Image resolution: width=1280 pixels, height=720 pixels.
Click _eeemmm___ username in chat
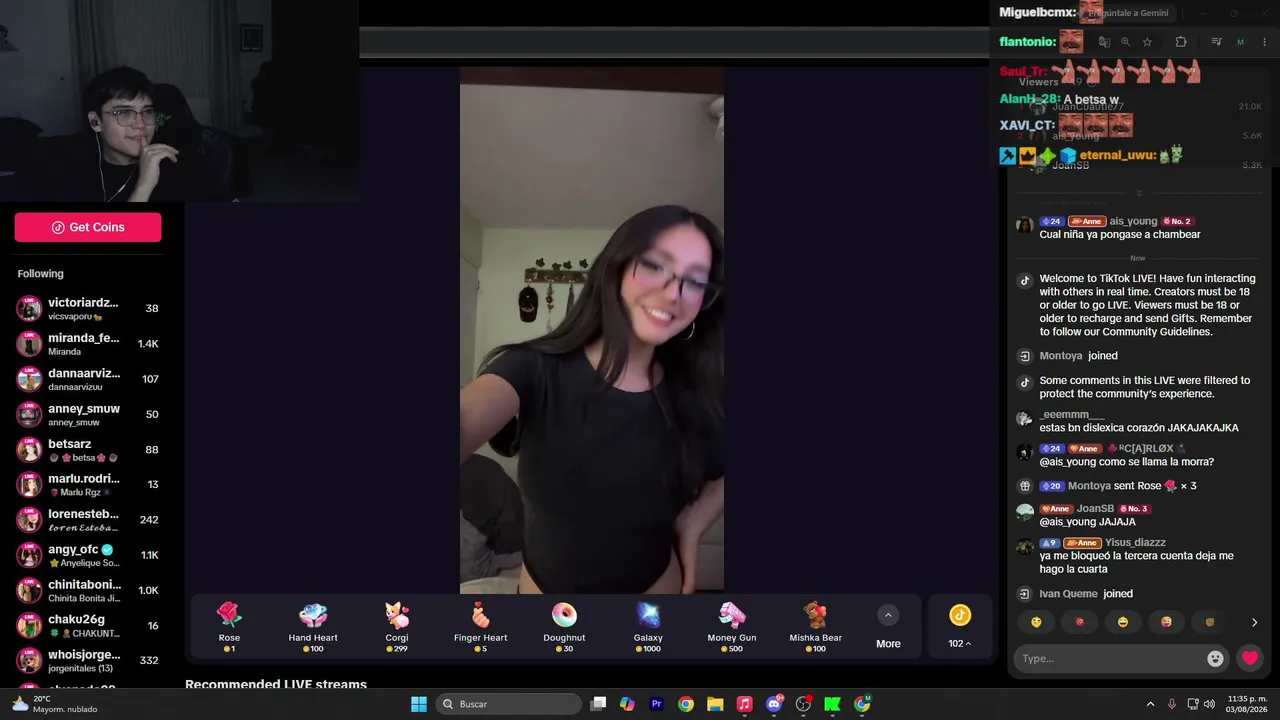(x=1072, y=415)
